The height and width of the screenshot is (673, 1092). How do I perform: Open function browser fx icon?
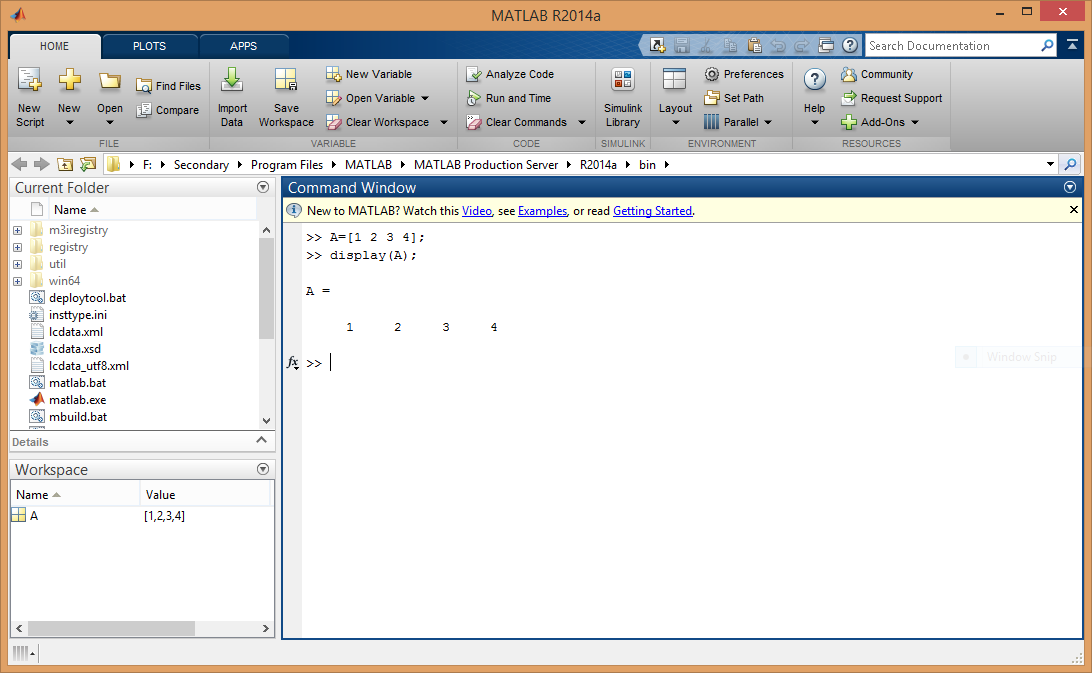(292, 362)
